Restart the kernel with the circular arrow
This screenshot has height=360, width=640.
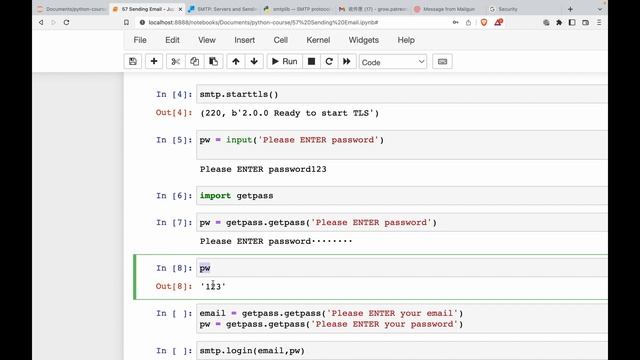pos(329,62)
